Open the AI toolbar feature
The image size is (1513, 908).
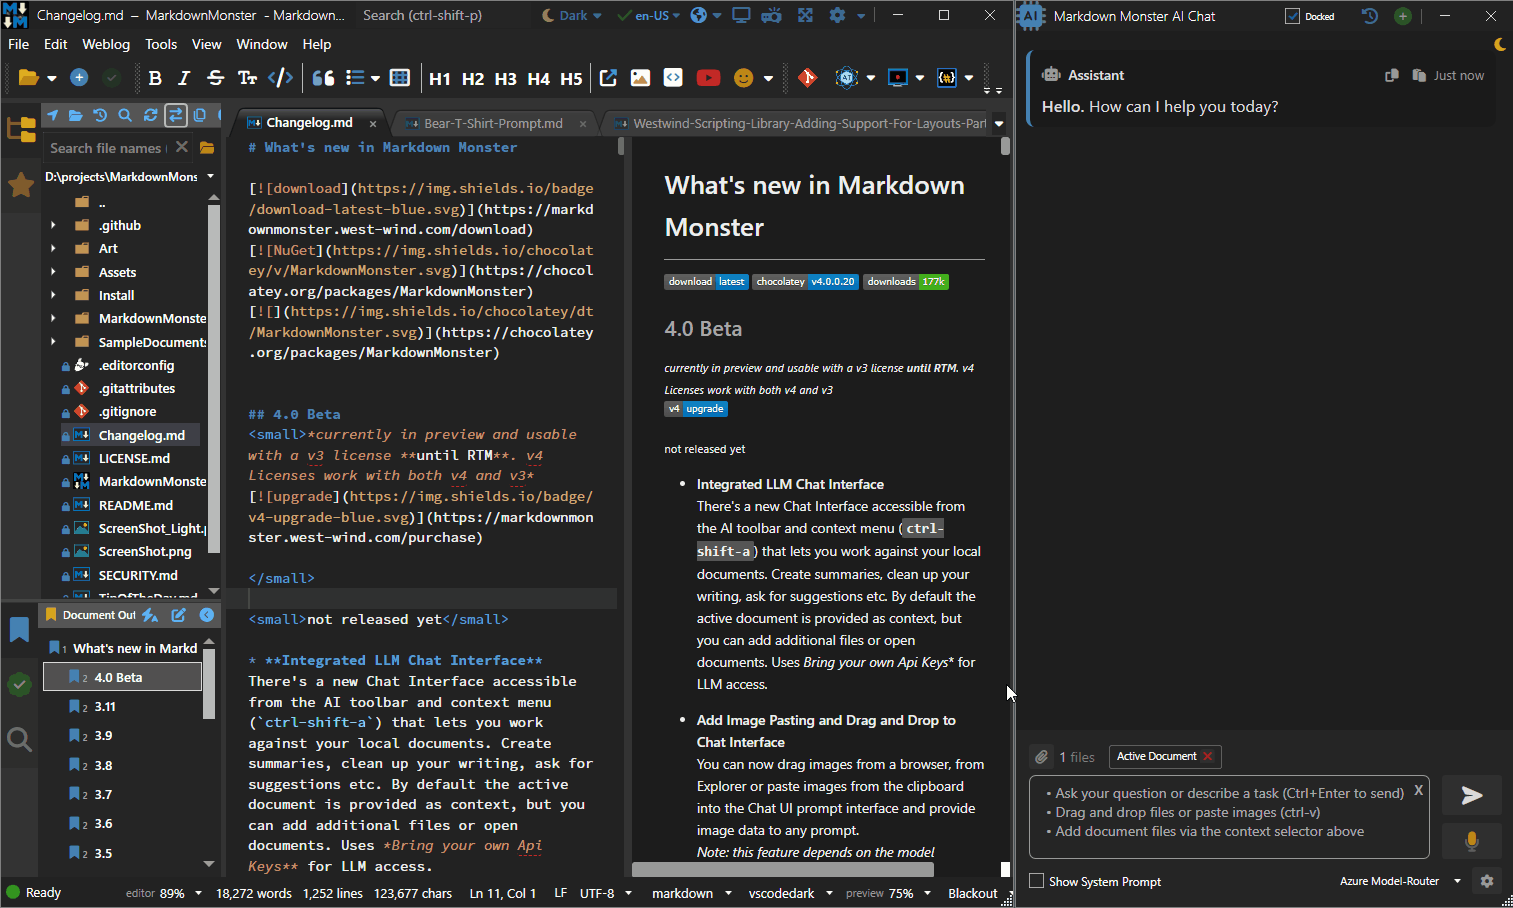coord(847,78)
